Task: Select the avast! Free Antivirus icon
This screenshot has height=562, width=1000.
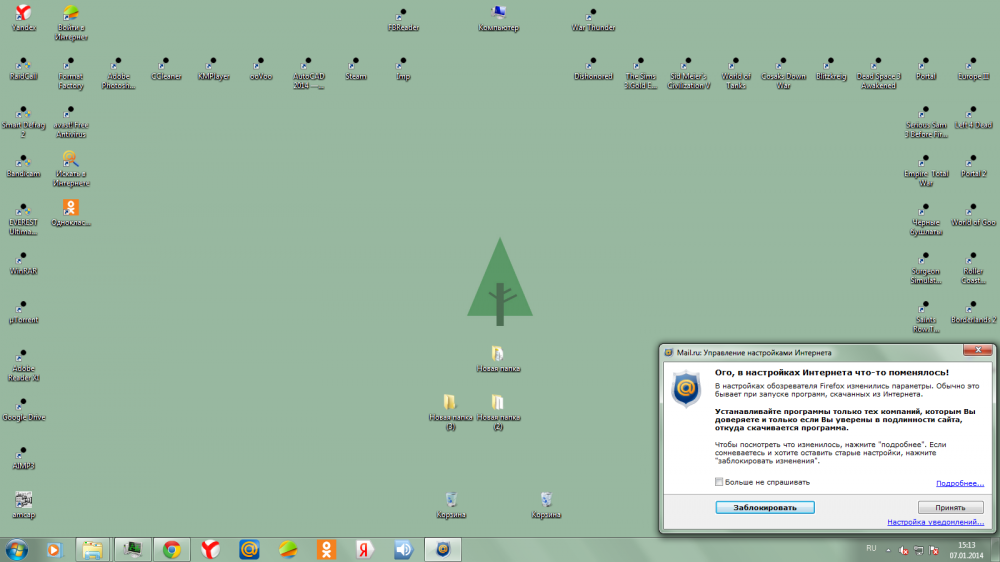Action: [71, 121]
